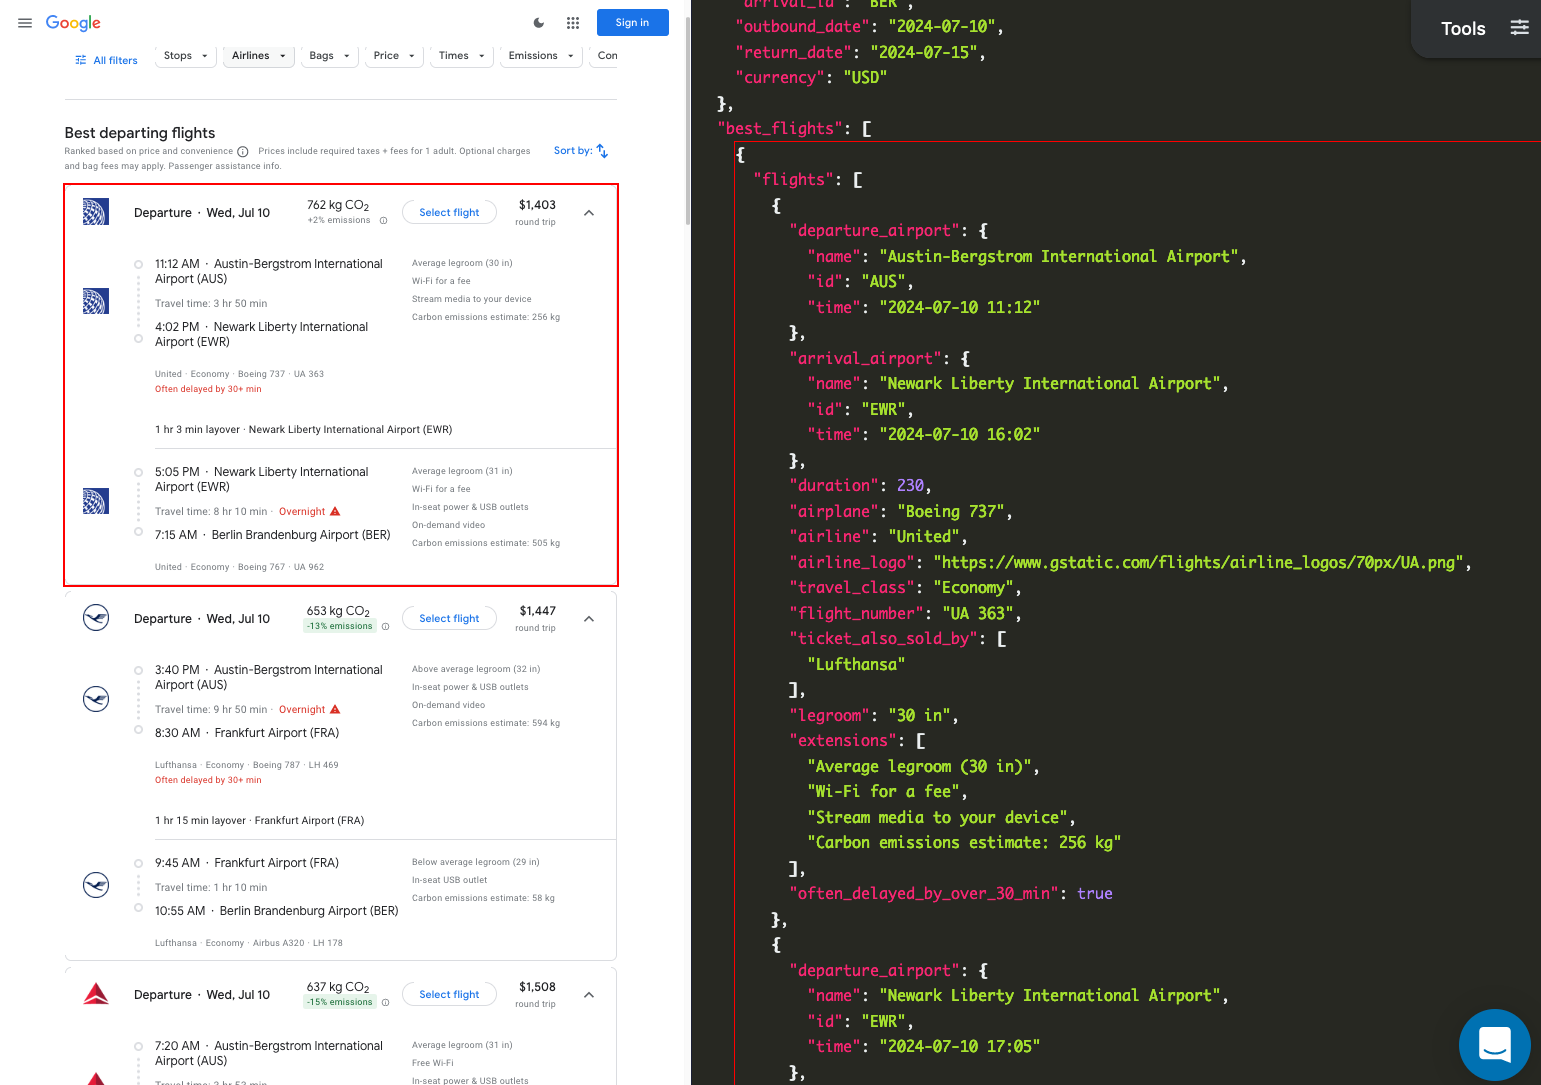Open the Times filter dropdown
Image resolution: width=1541 pixels, height=1085 pixels.
[x=462, y=56]
